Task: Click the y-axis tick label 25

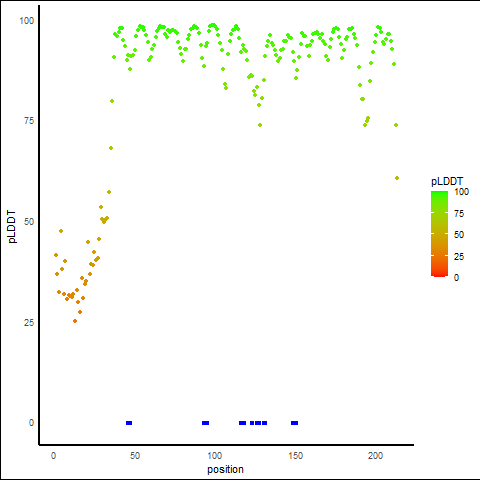Action: click(x=29, y=322)
